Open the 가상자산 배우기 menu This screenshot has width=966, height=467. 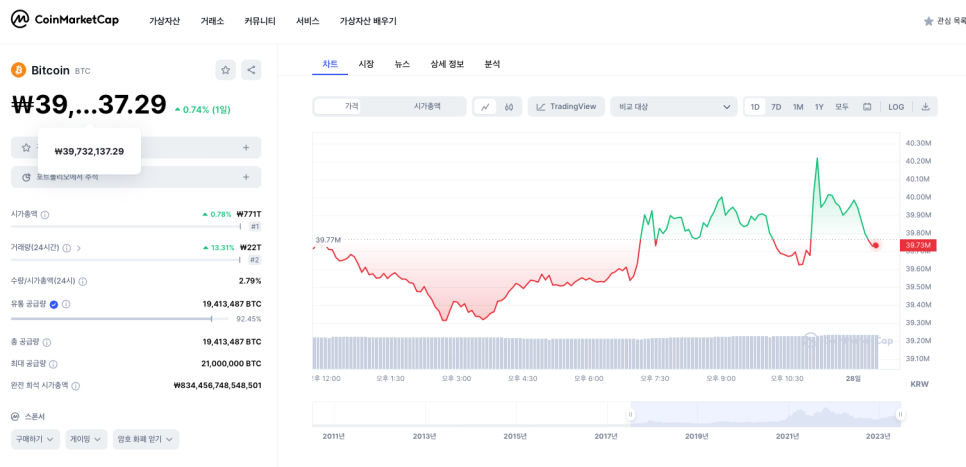coord(368,21)
